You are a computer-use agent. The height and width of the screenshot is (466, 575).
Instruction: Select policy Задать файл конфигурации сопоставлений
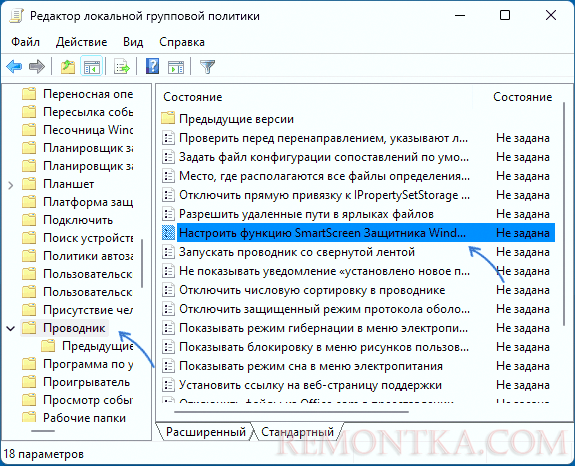pos(324,157)
